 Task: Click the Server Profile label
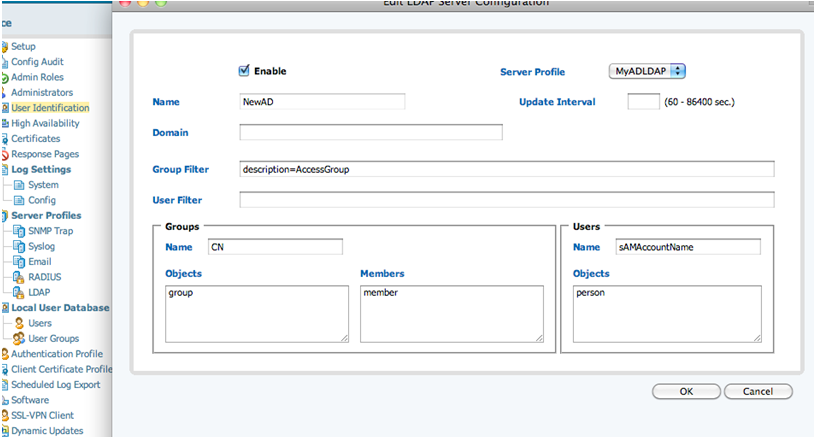point(532,72)
